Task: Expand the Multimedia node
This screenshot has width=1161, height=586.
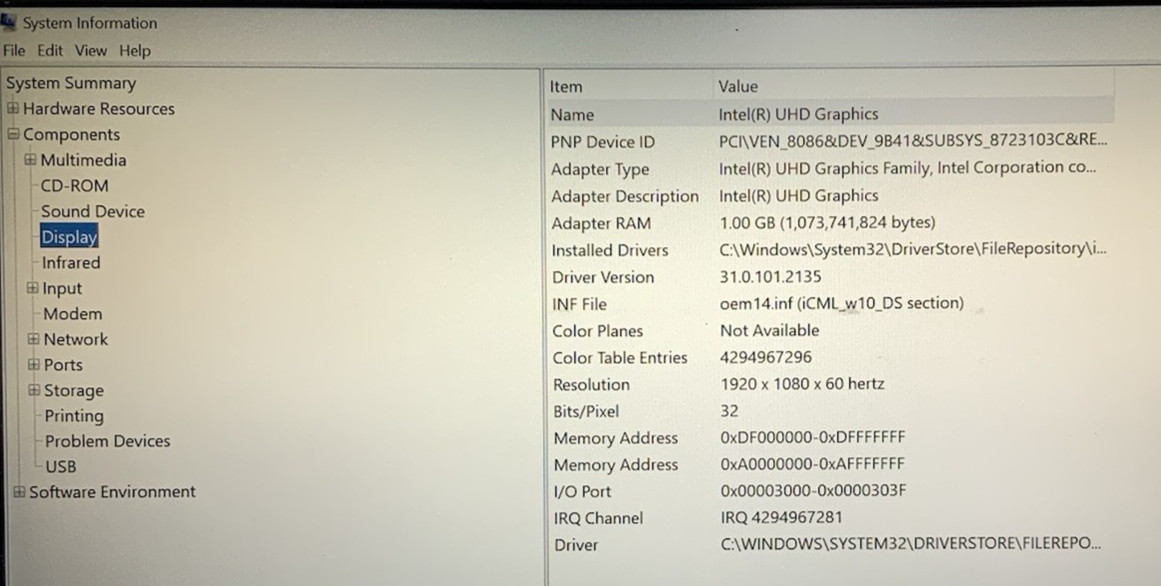Action: (30, 159)
